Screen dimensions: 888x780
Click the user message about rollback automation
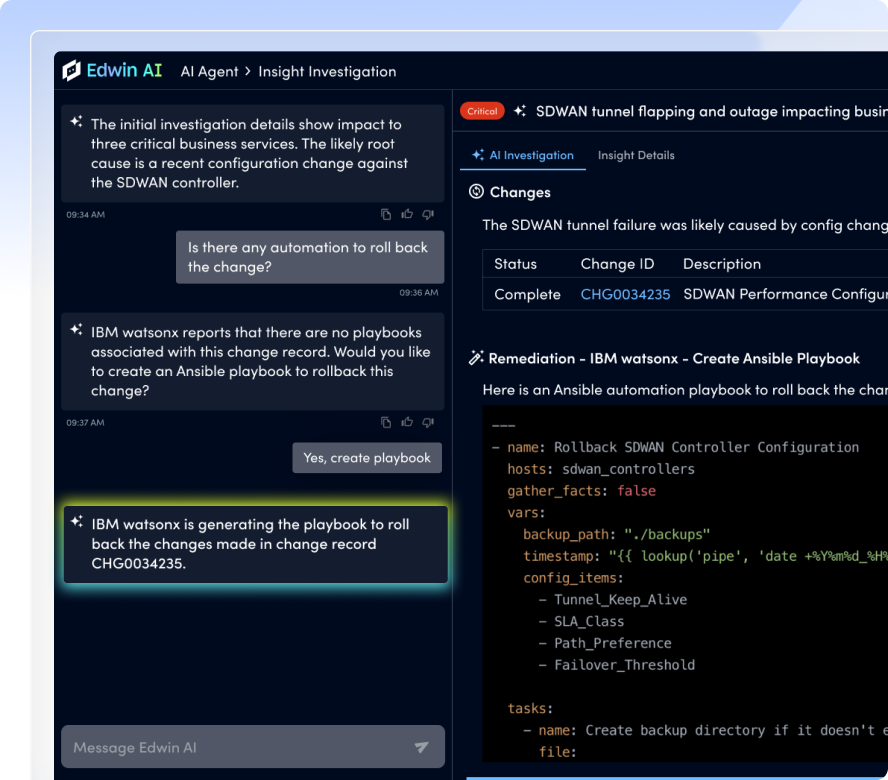[310, 257]
